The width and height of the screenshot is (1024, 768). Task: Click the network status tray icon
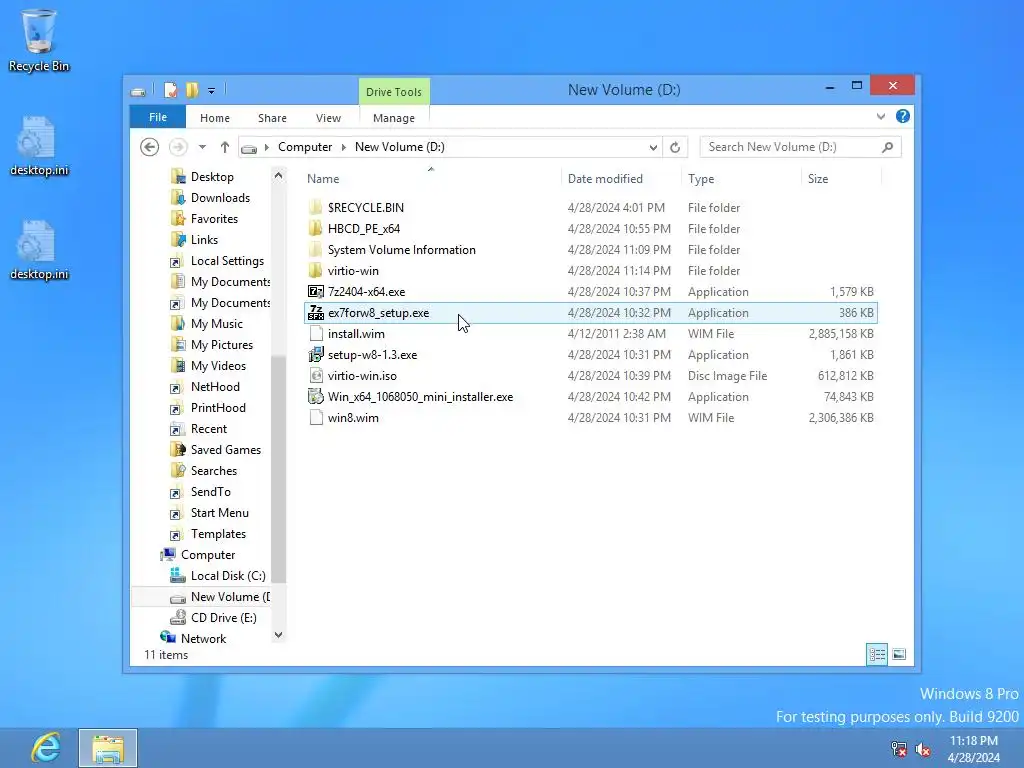(x=899, y=749)
